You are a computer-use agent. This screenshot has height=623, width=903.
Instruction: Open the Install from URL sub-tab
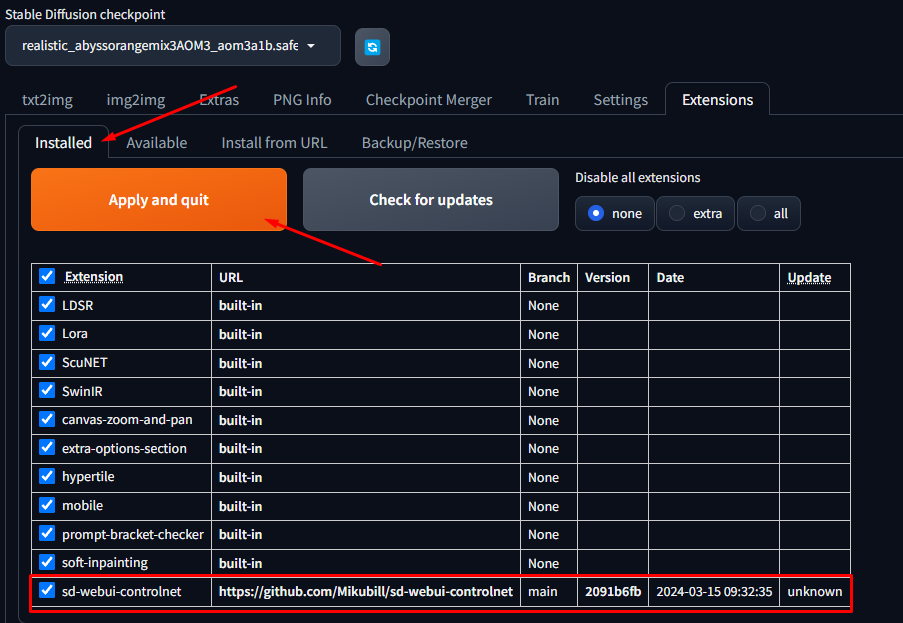(274, 143)
